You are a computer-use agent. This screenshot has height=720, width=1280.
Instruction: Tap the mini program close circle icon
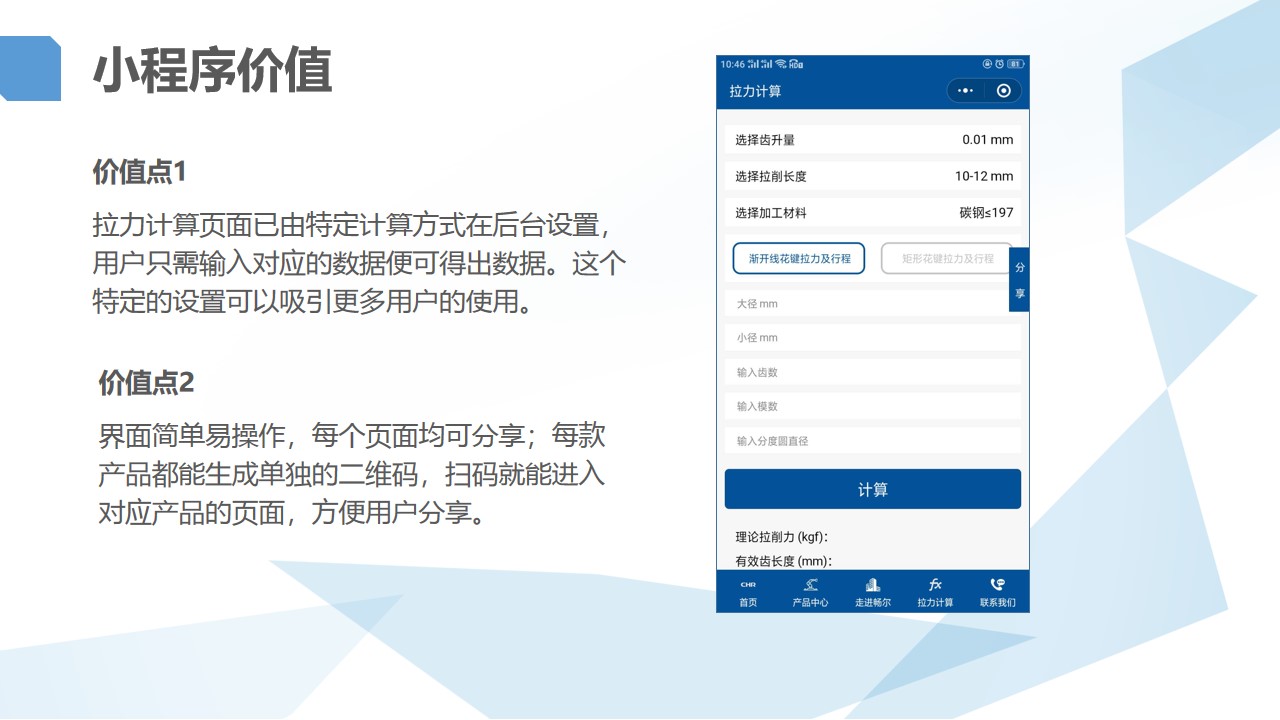[1004, 91]
